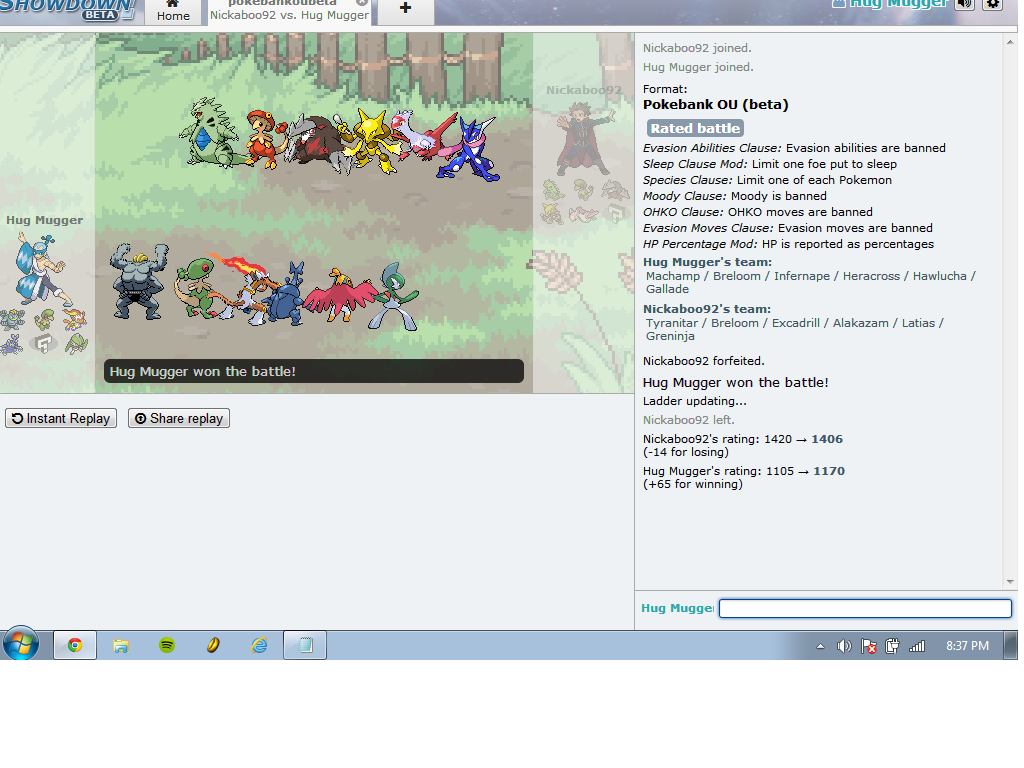
Task: Click the opponent's Breloom sprite in the top row
Action: (x=266, y=138)
